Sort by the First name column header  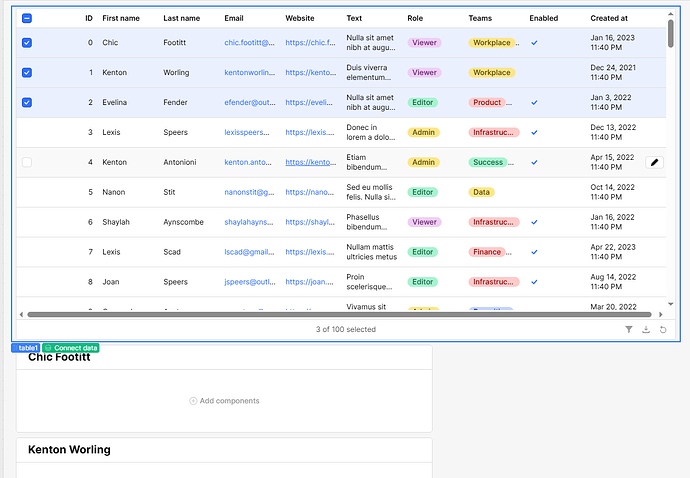121,18
